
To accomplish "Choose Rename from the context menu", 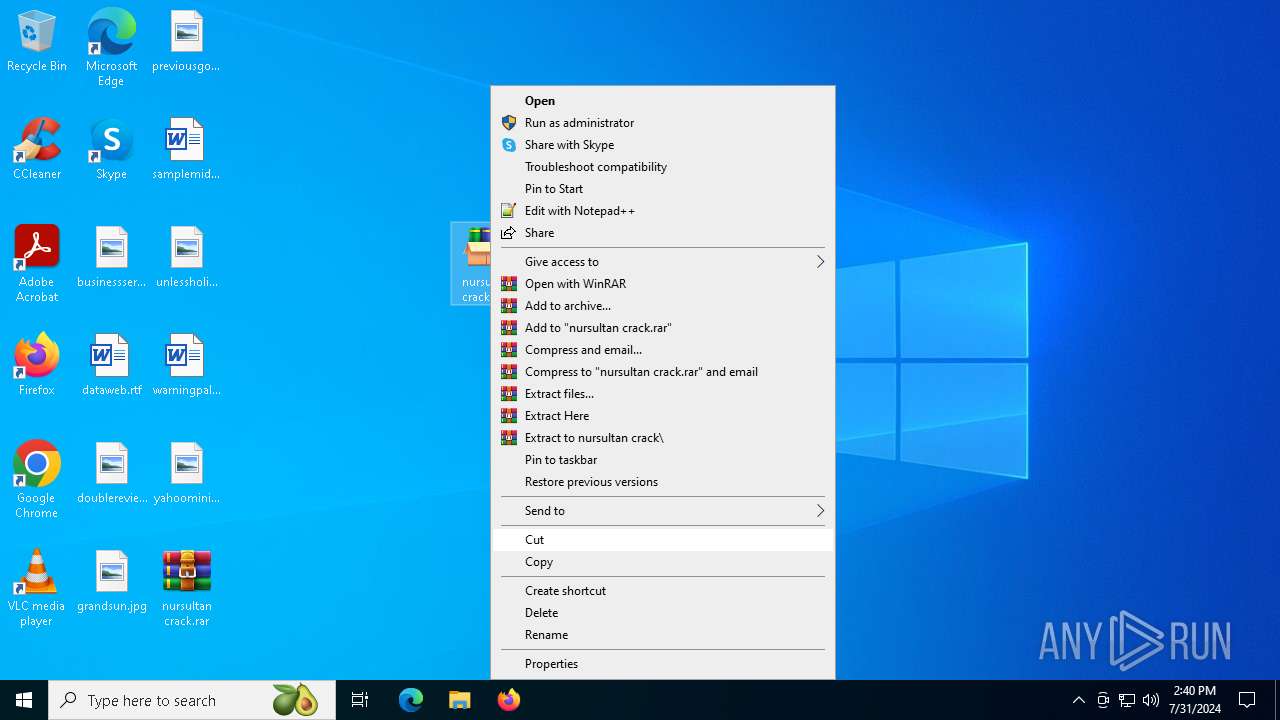I will [x=663, y=635].
